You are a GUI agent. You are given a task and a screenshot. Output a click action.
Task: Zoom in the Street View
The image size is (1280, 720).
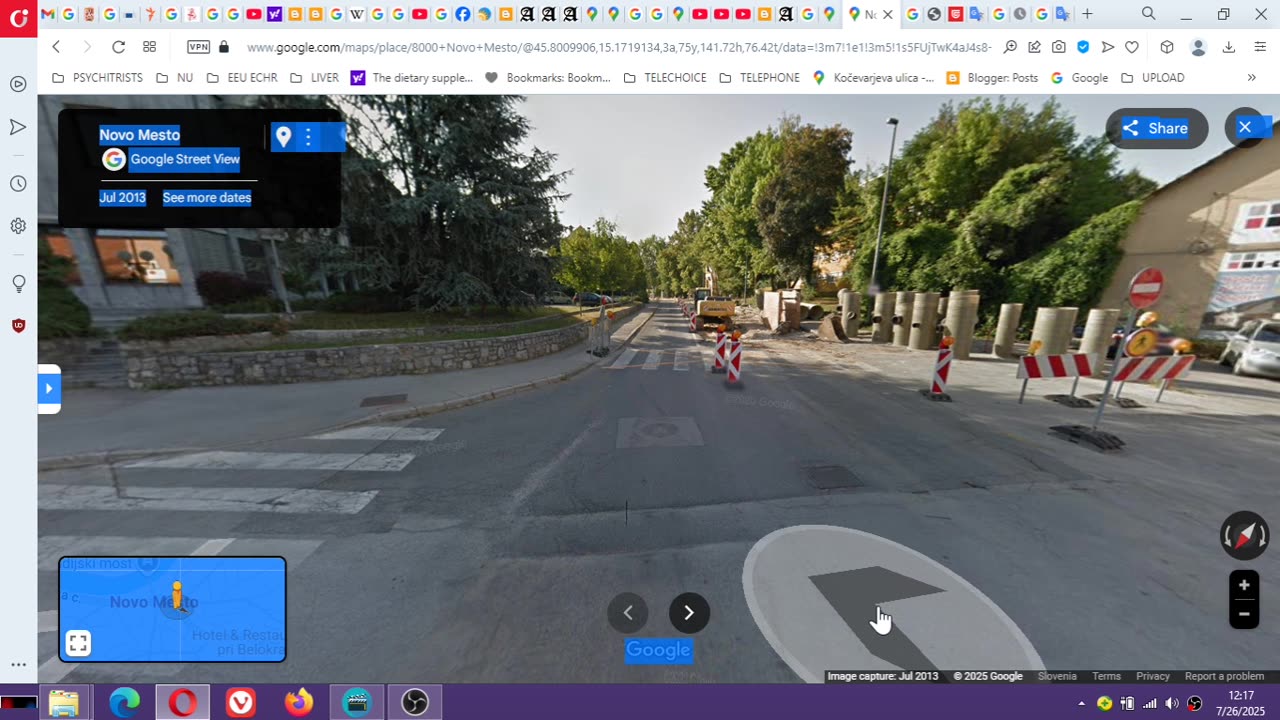pyautogui.click(x=1244, y=585)
